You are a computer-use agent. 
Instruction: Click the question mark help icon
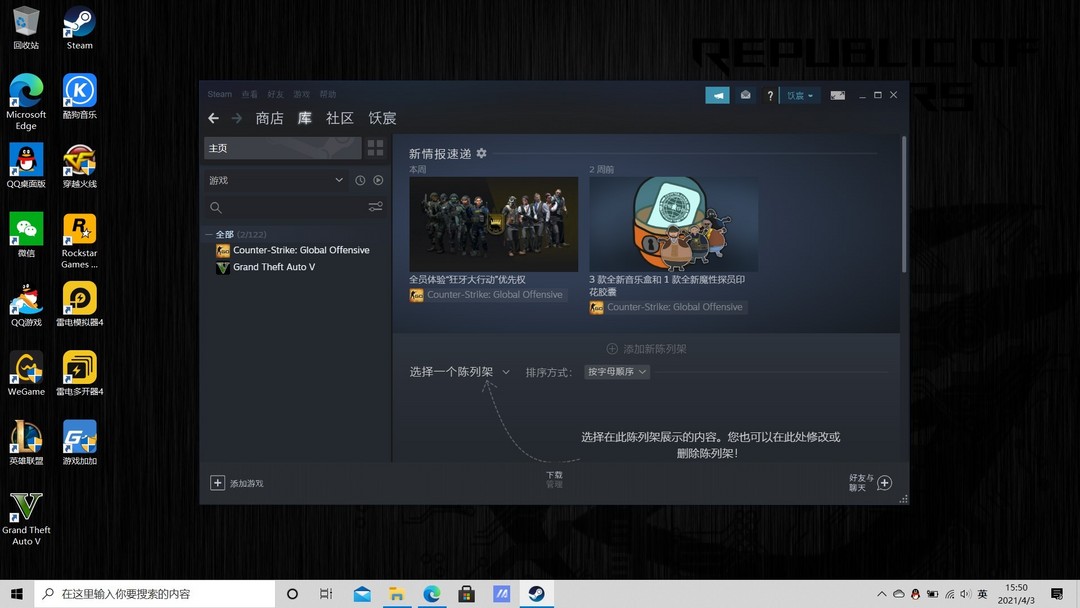point(770,95)
